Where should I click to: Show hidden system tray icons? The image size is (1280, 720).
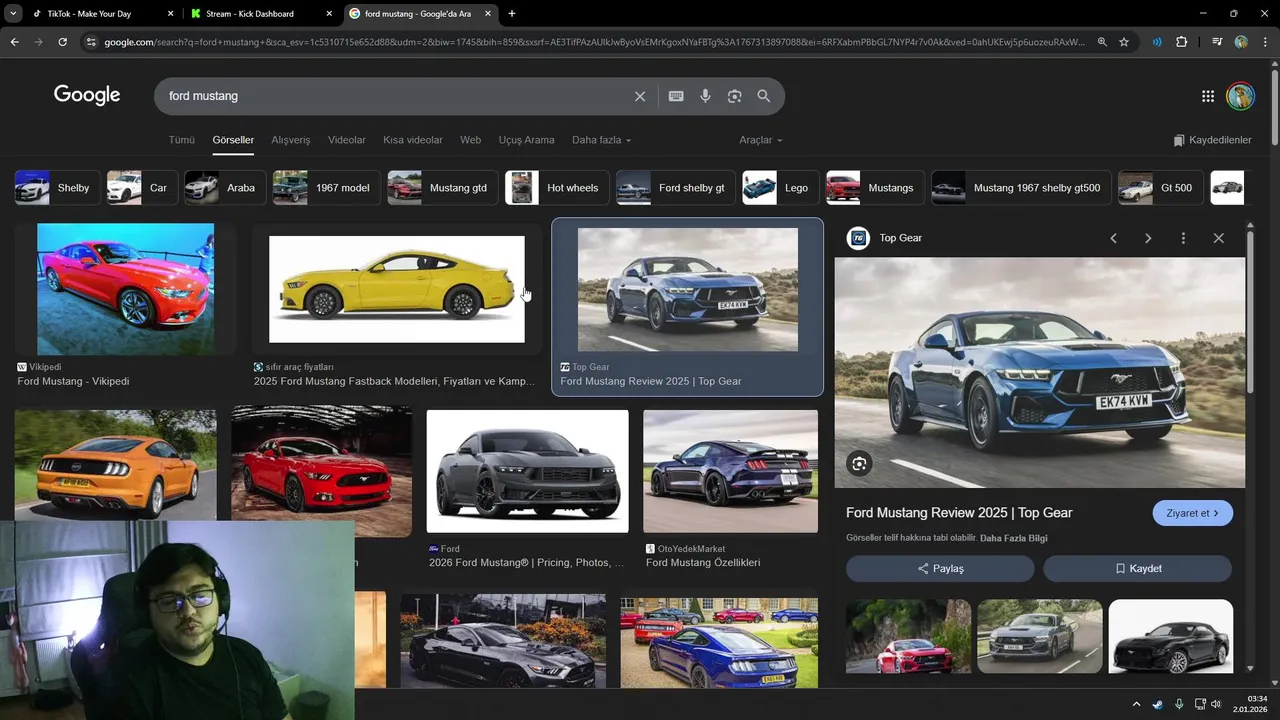pyautogui.click(x=1136, y=704)
